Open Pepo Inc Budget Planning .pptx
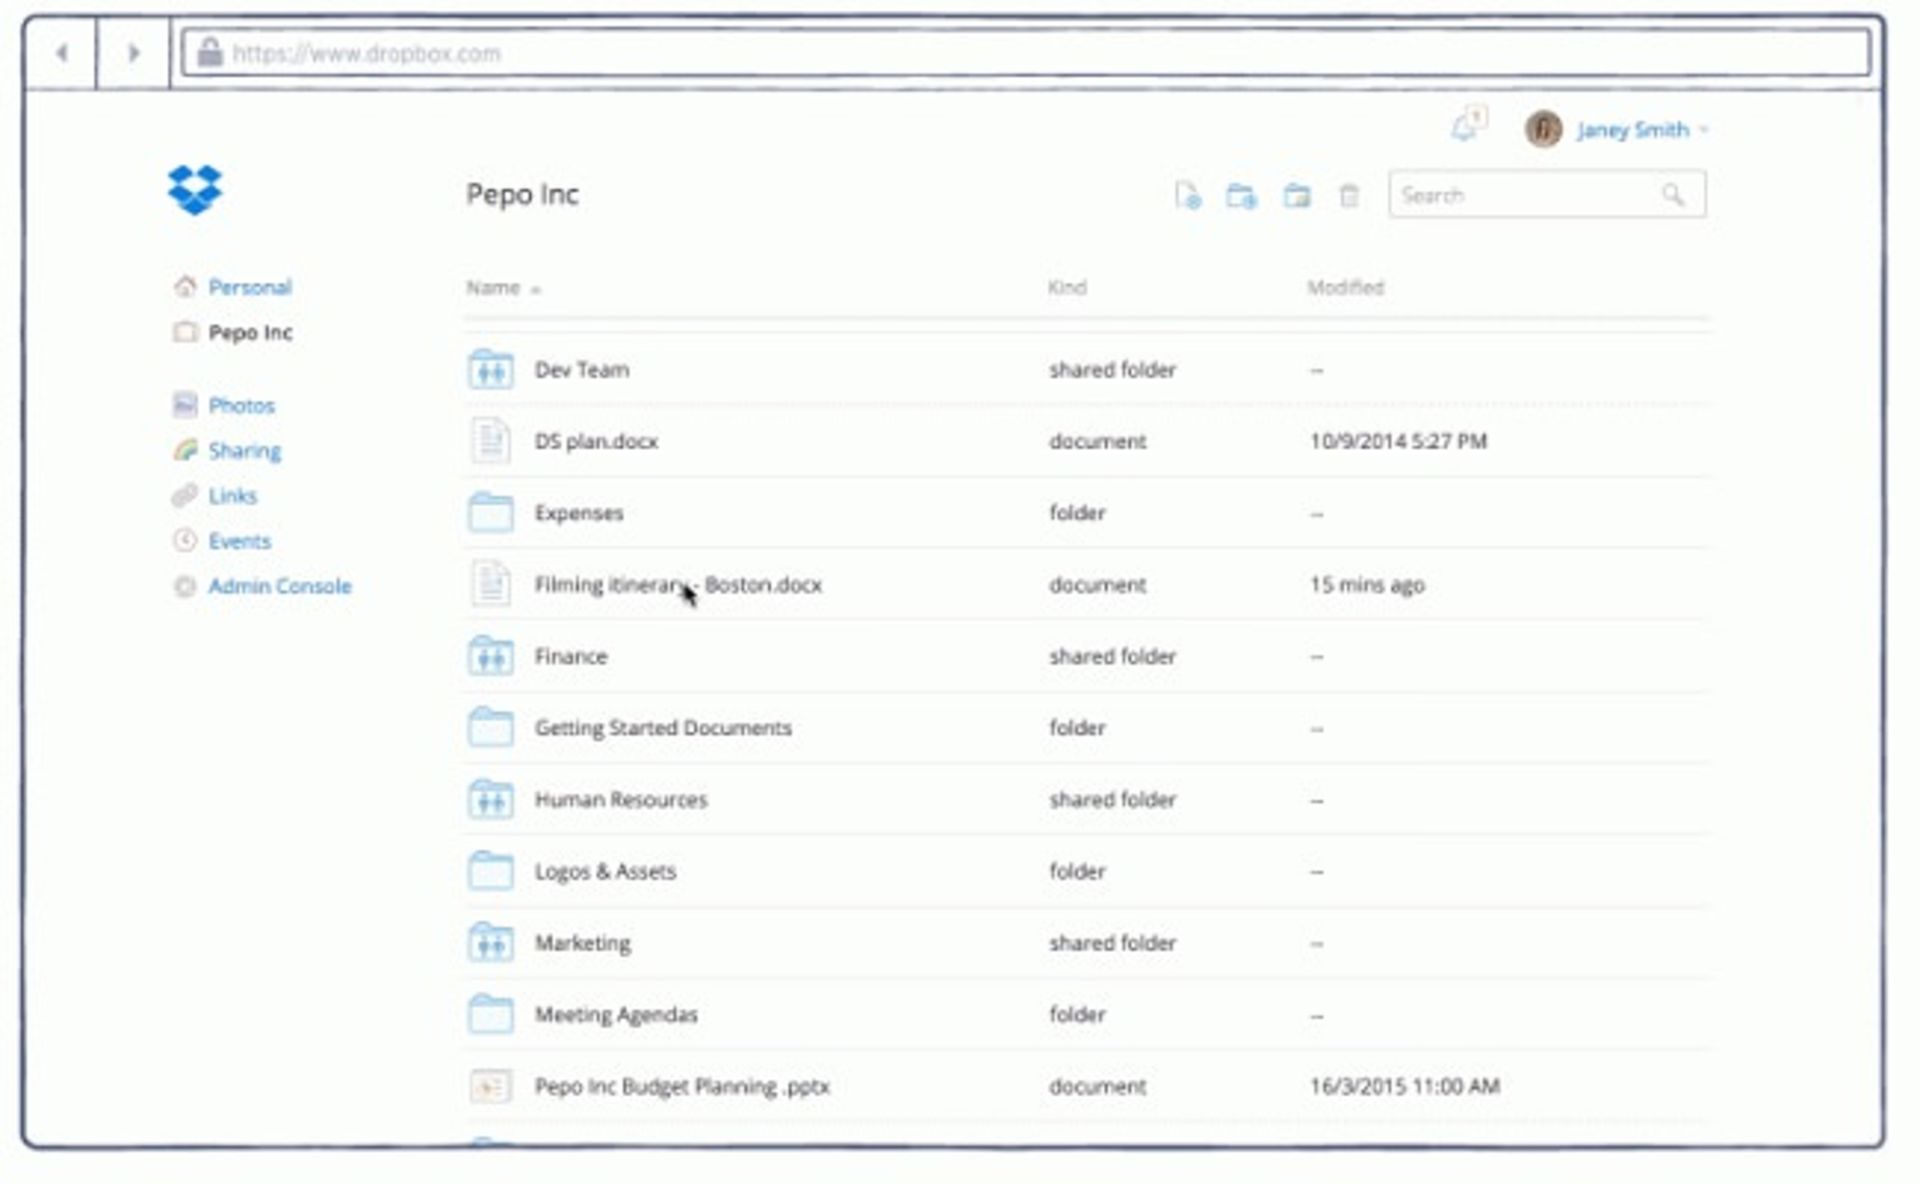 pyautogui.click(x=682, y=1087)
